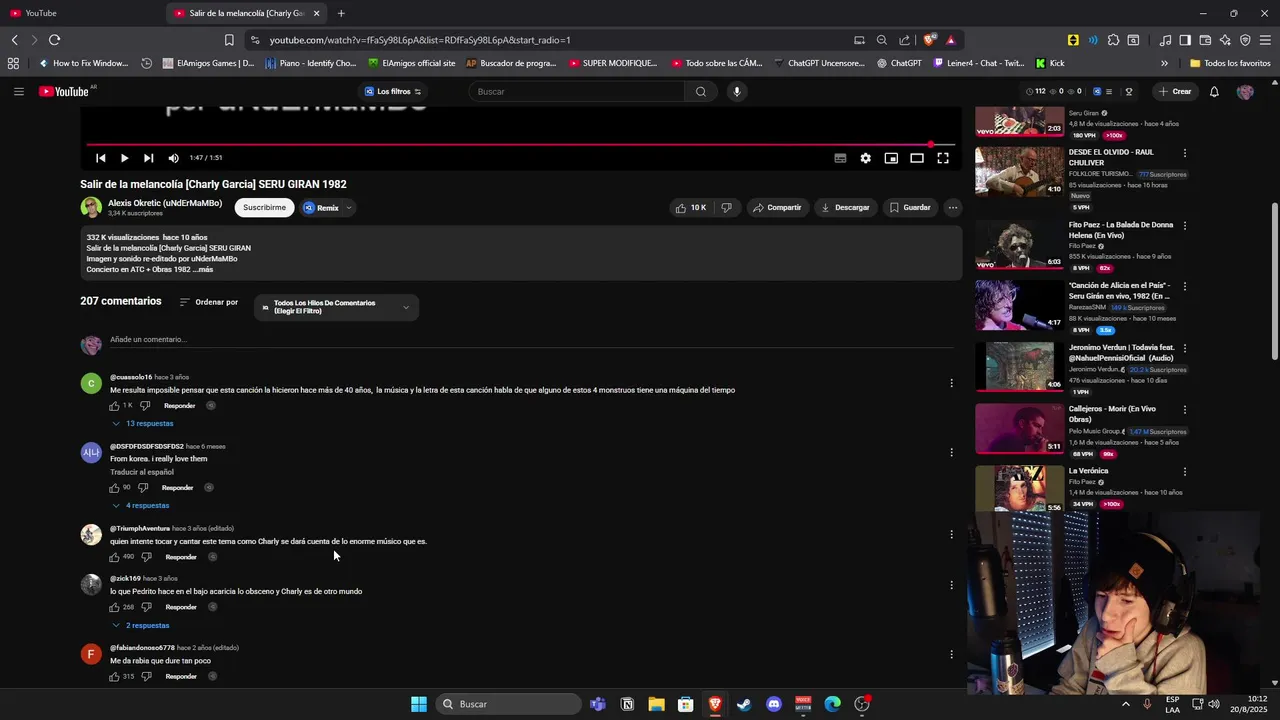Dislike the video

click(727, 207)
